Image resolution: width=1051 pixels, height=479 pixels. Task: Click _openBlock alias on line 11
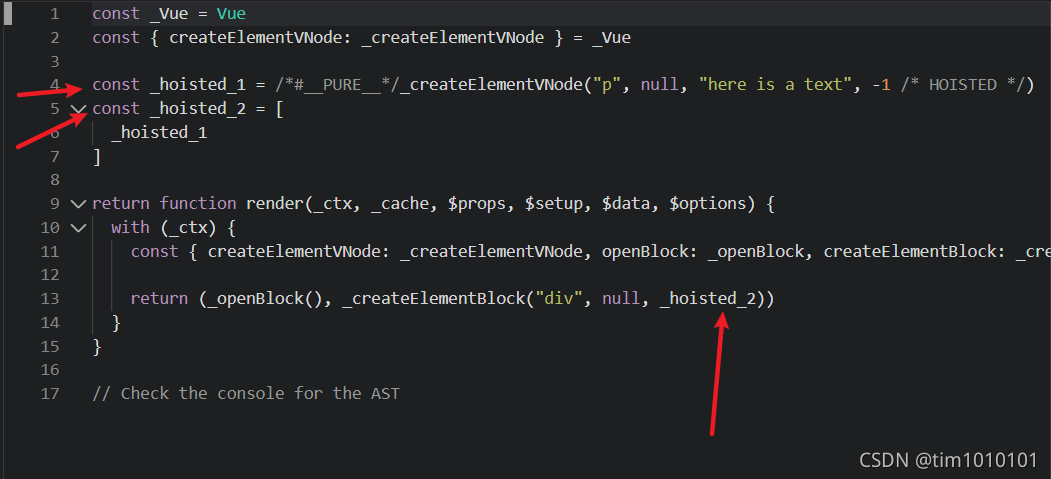pos(756,251)
